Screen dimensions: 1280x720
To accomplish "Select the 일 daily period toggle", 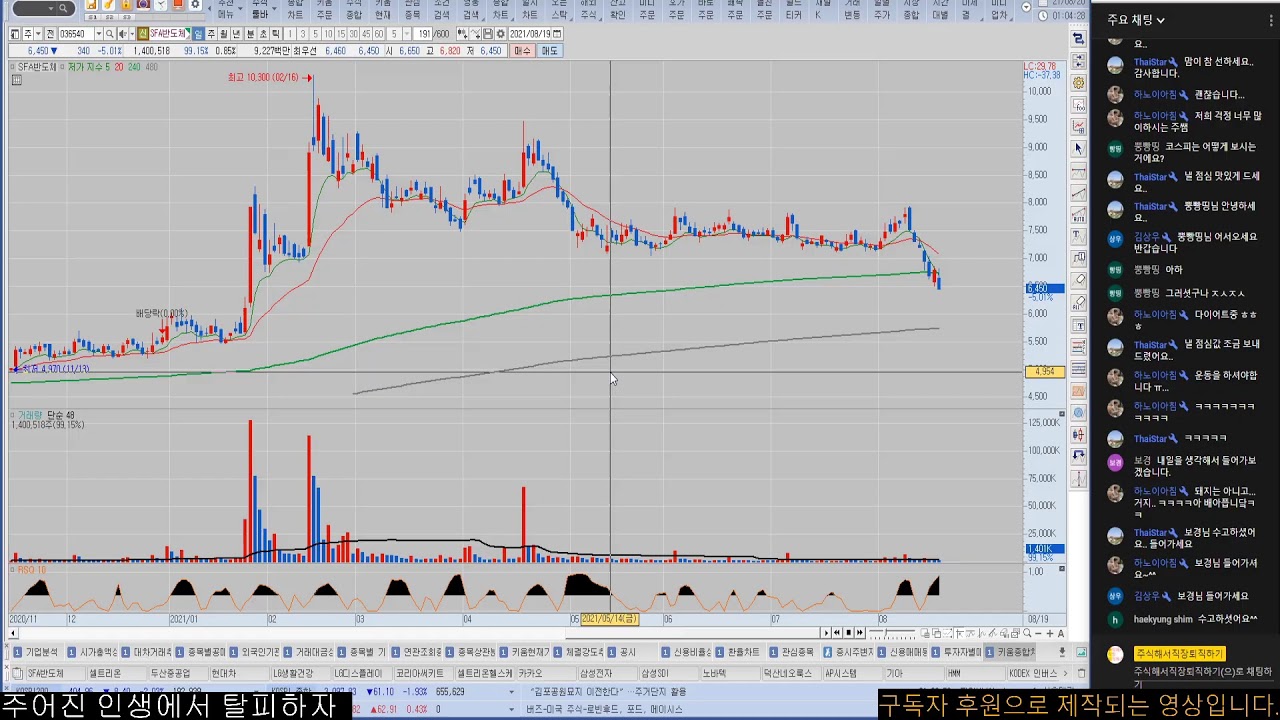I will pos(198,34).
